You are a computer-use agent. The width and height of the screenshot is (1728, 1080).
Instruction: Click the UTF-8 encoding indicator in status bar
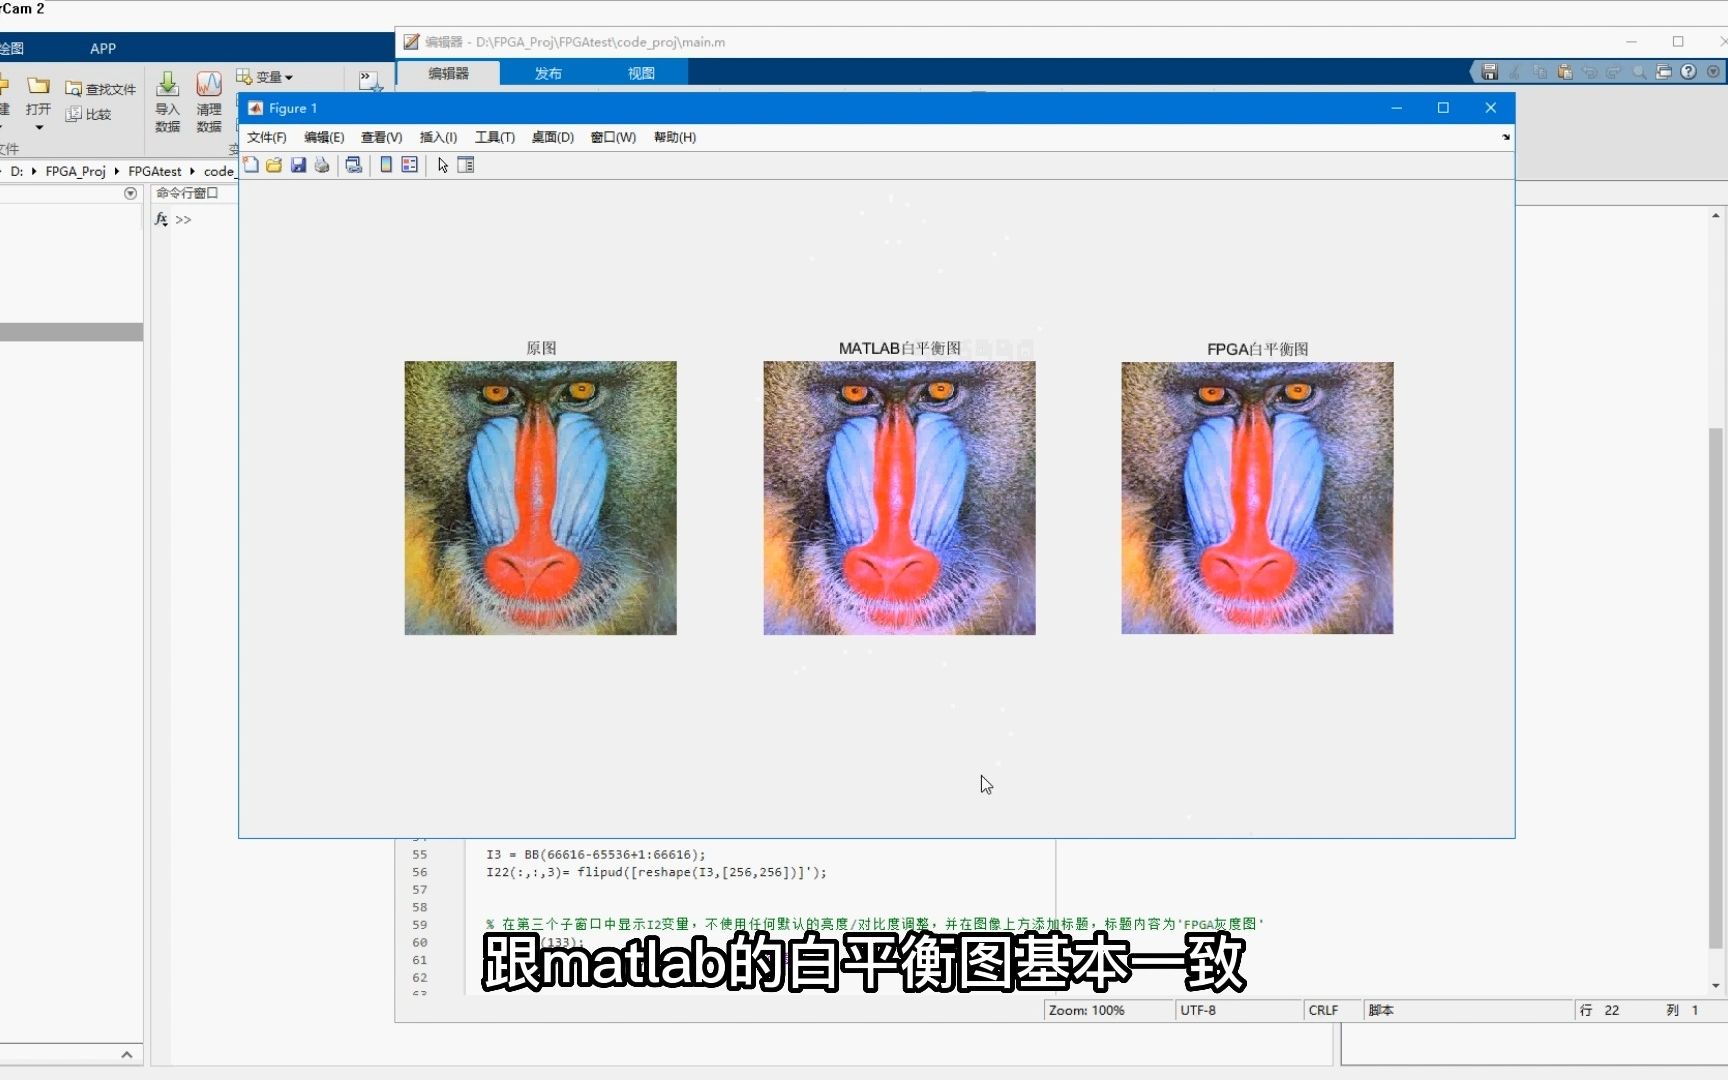point(1197,1010)
